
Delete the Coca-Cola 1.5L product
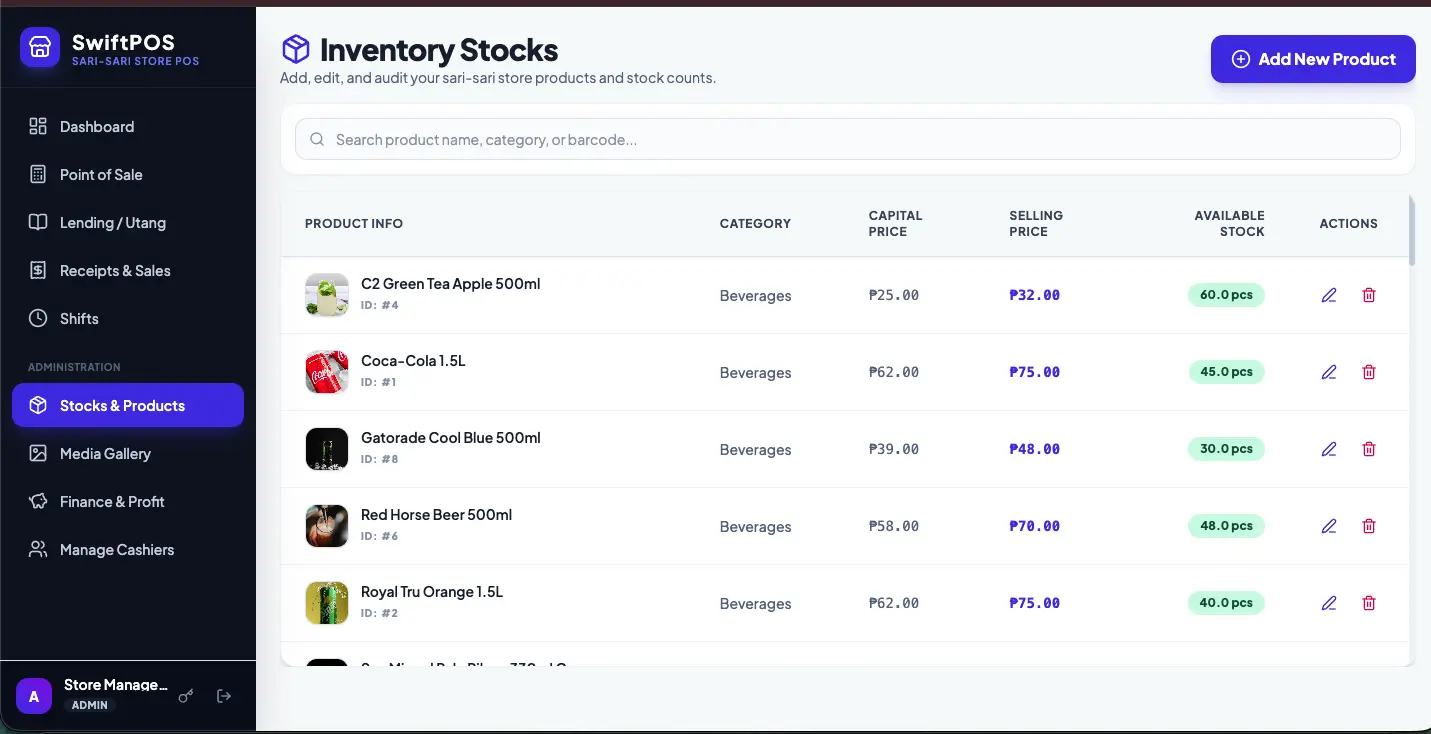(x=1369, y=372)
